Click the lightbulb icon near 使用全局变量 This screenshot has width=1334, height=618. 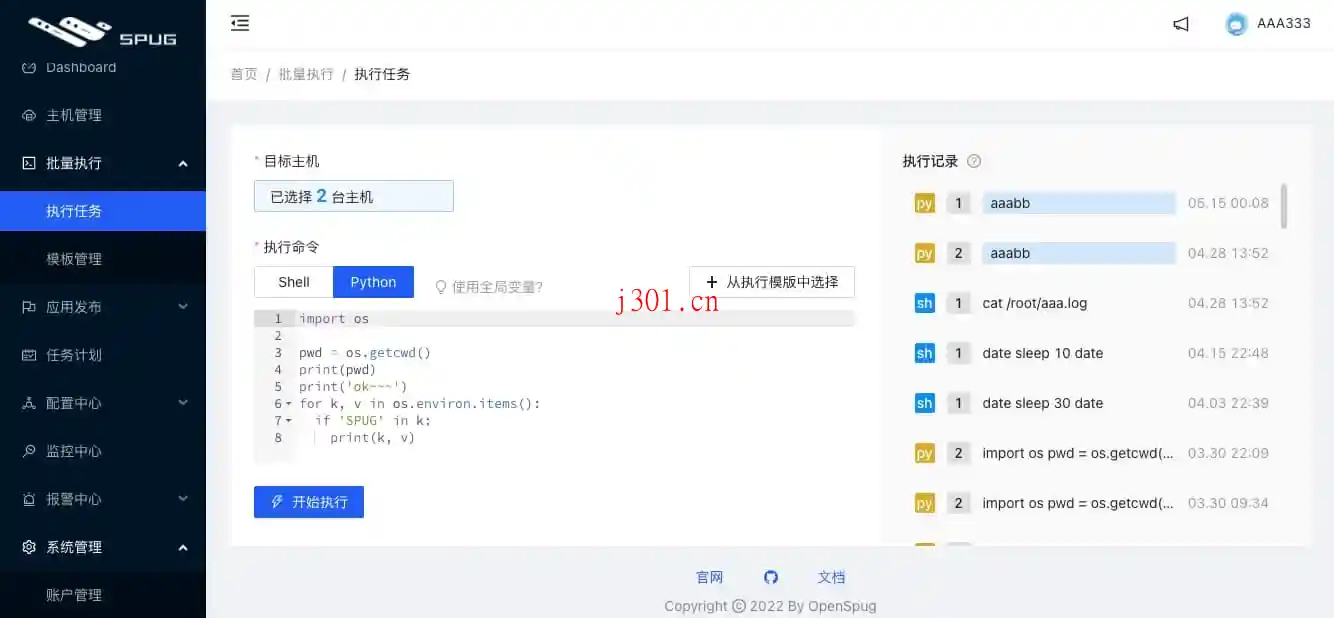pos(441,287)
